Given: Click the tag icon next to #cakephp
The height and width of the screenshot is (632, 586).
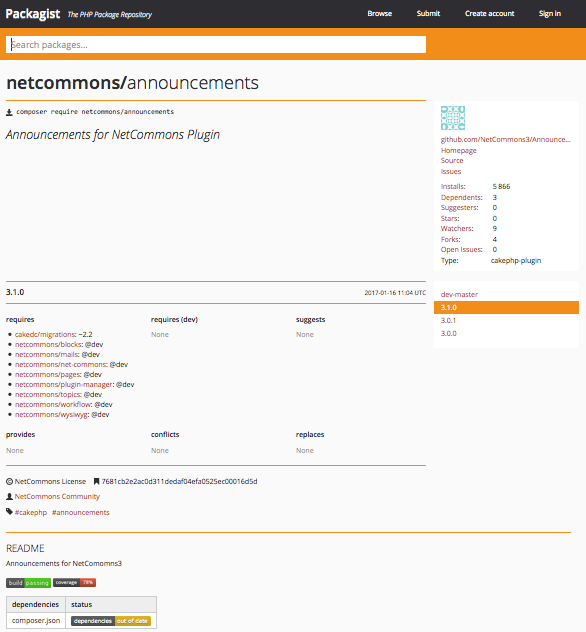Looking at the screenshot, I should click(9, 512).
